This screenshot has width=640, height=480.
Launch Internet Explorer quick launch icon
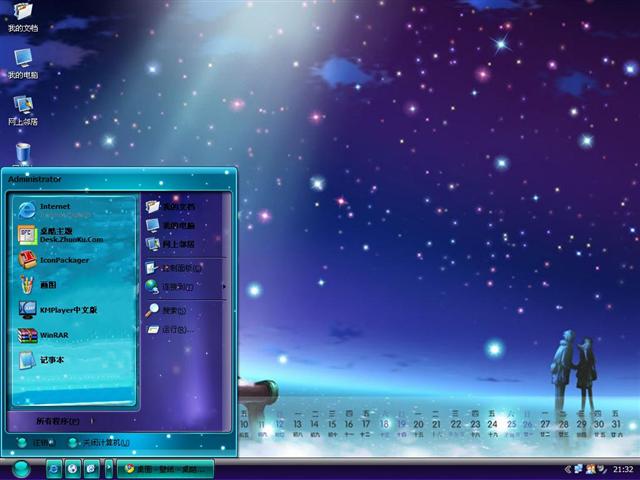[53, 469]
